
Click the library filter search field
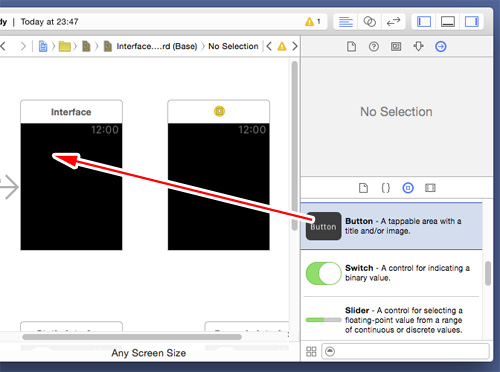(x=405, y=351)
